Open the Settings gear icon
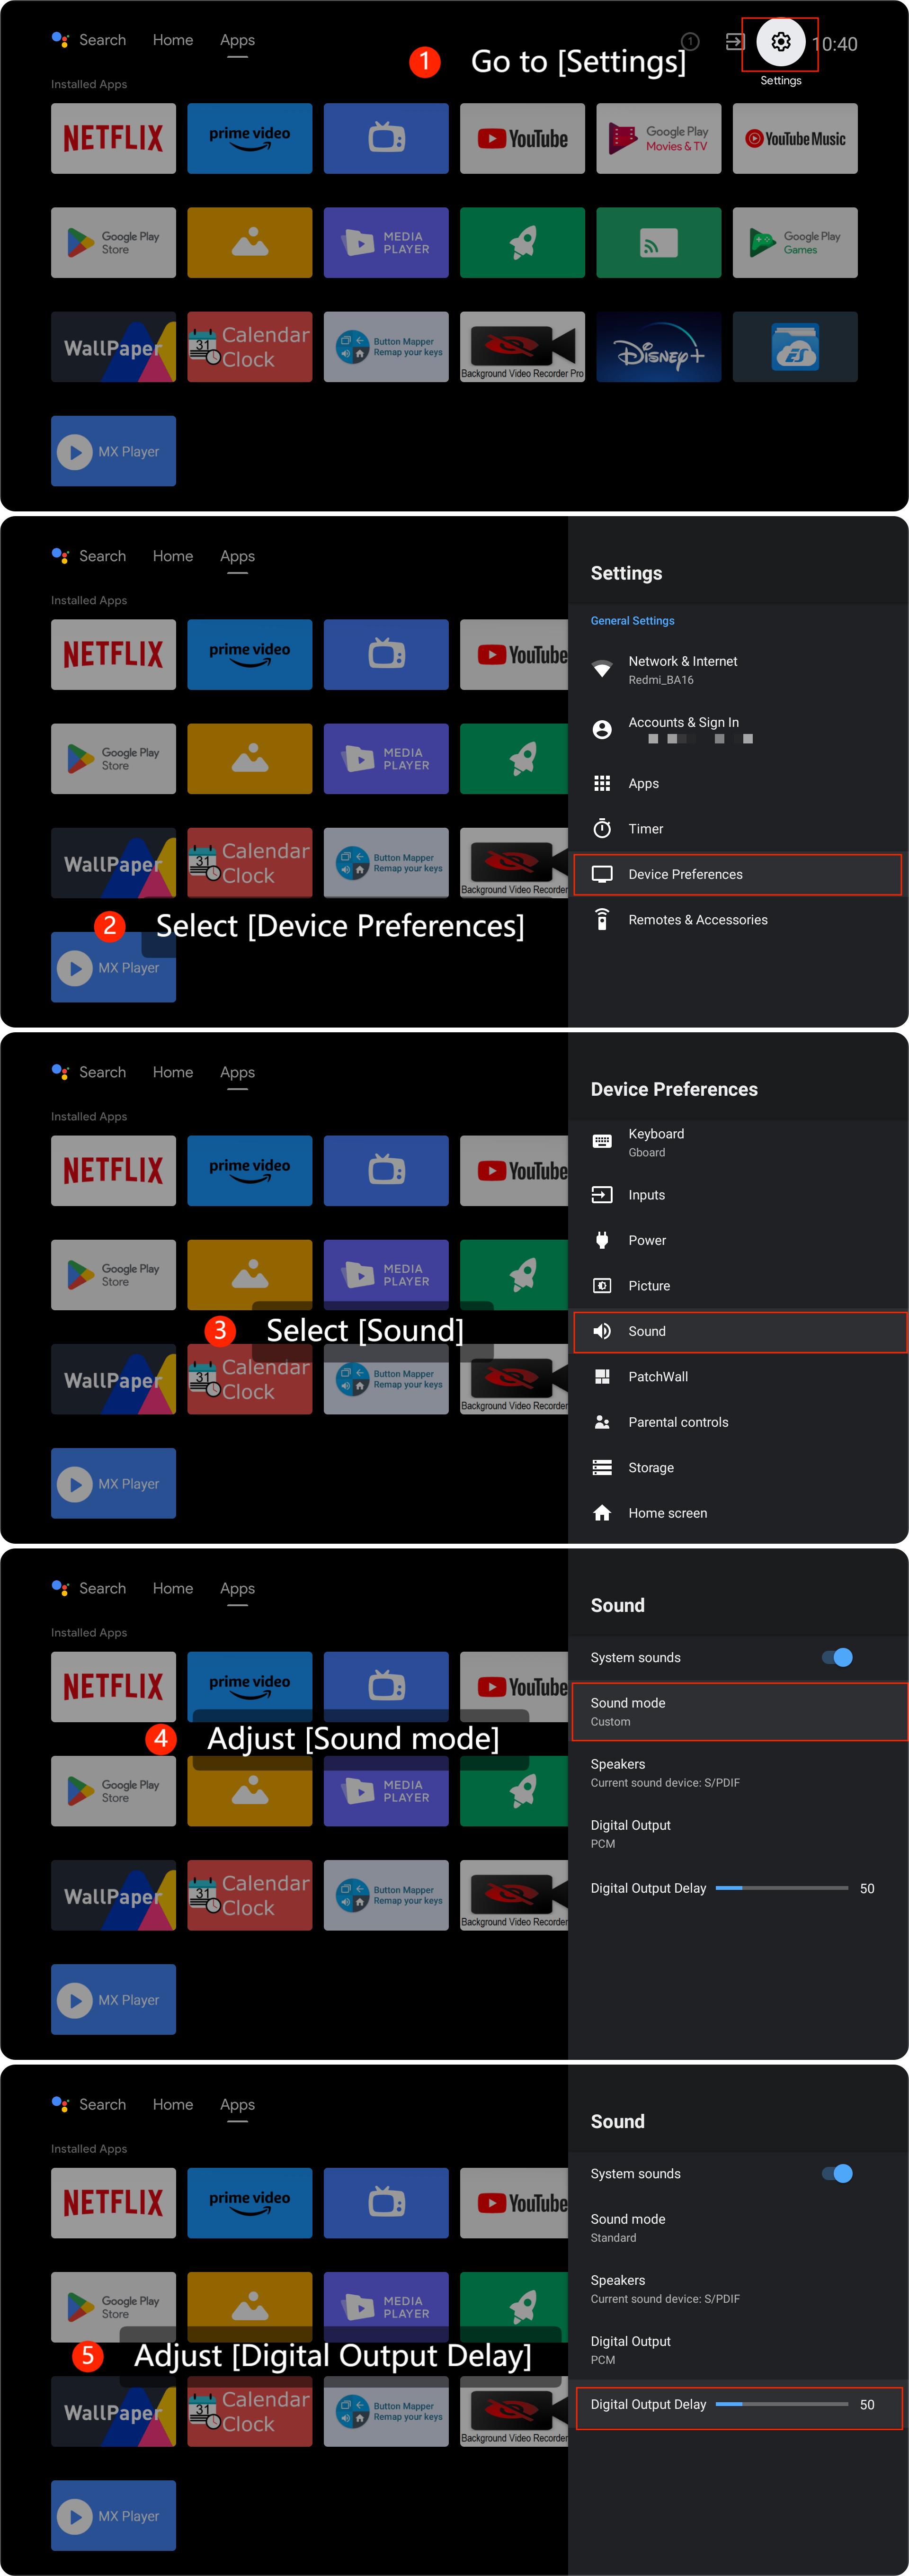The height and width of the screenshot is (2576, 909). tap(780, 42)
